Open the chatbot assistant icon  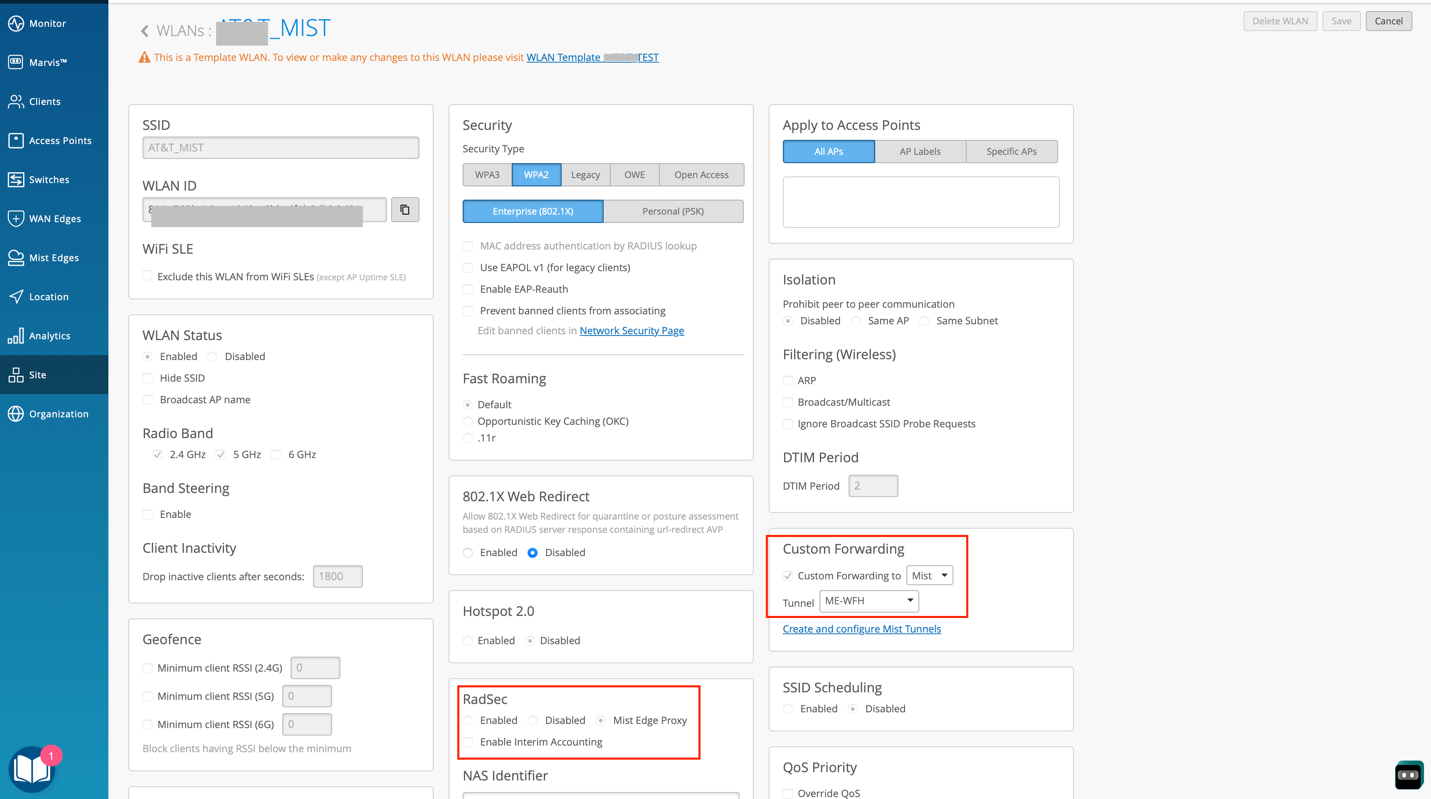point(1408,775)
